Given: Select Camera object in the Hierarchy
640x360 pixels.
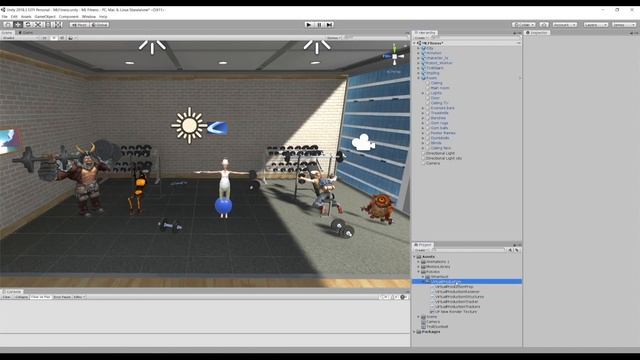Looking at the screenshot, I should (433, 163).
